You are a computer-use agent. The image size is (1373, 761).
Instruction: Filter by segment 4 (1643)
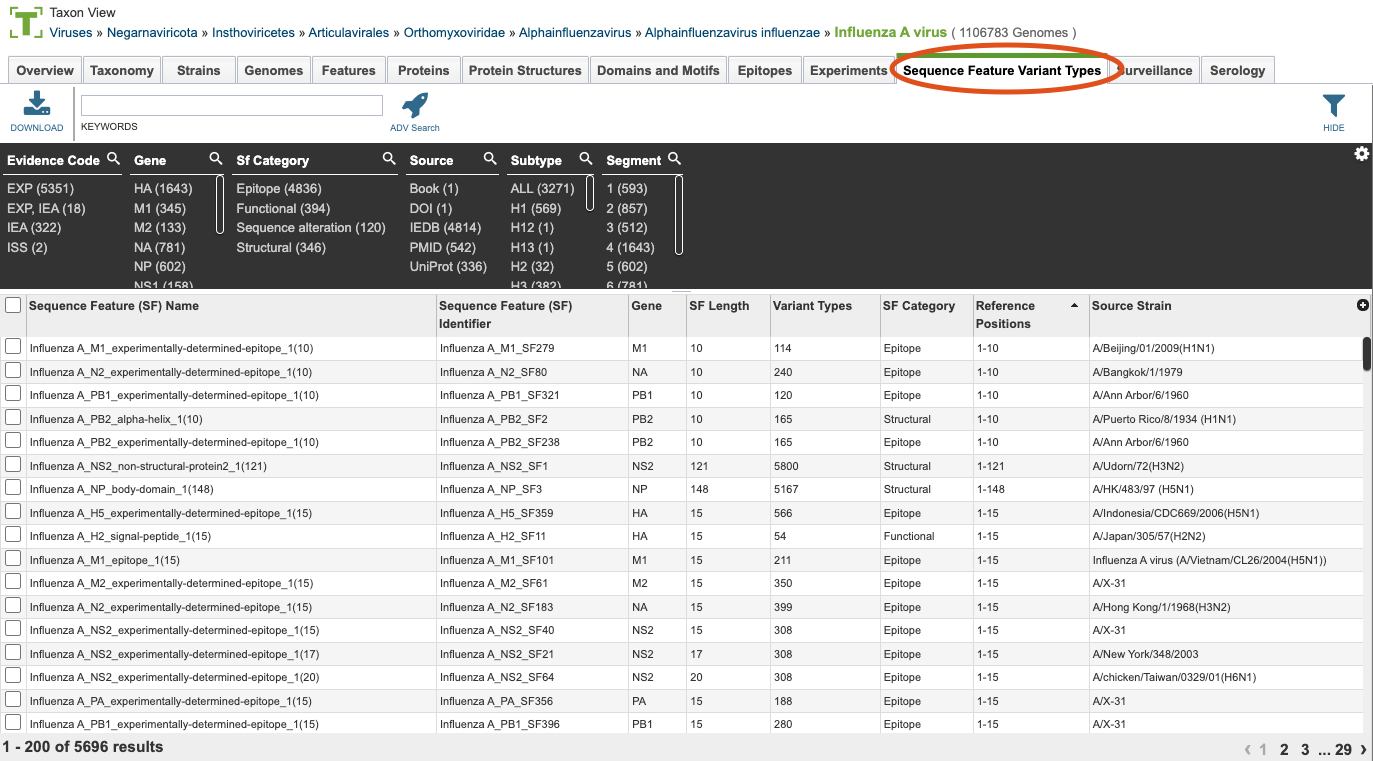tap(630, 248)
